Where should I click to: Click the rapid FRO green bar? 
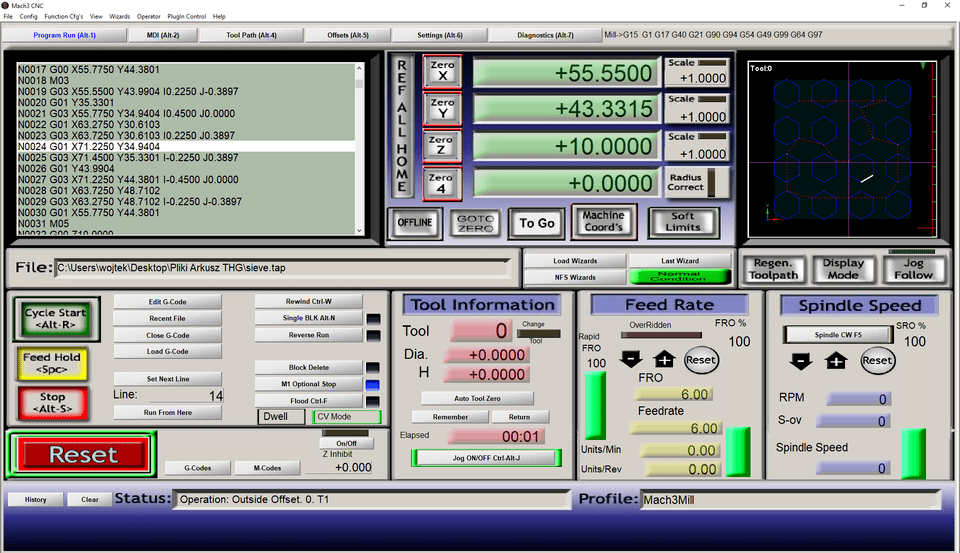pyautogui.click(x=596, y=405)
